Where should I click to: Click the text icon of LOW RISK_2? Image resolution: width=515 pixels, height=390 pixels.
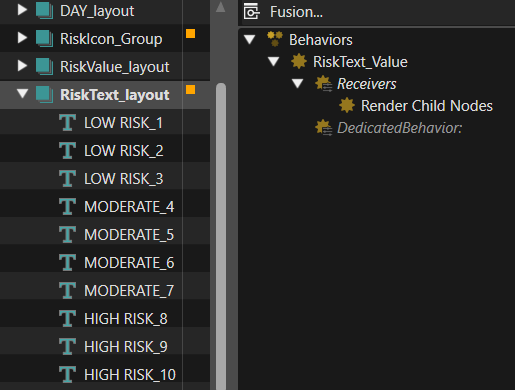[x=68, y=151]
